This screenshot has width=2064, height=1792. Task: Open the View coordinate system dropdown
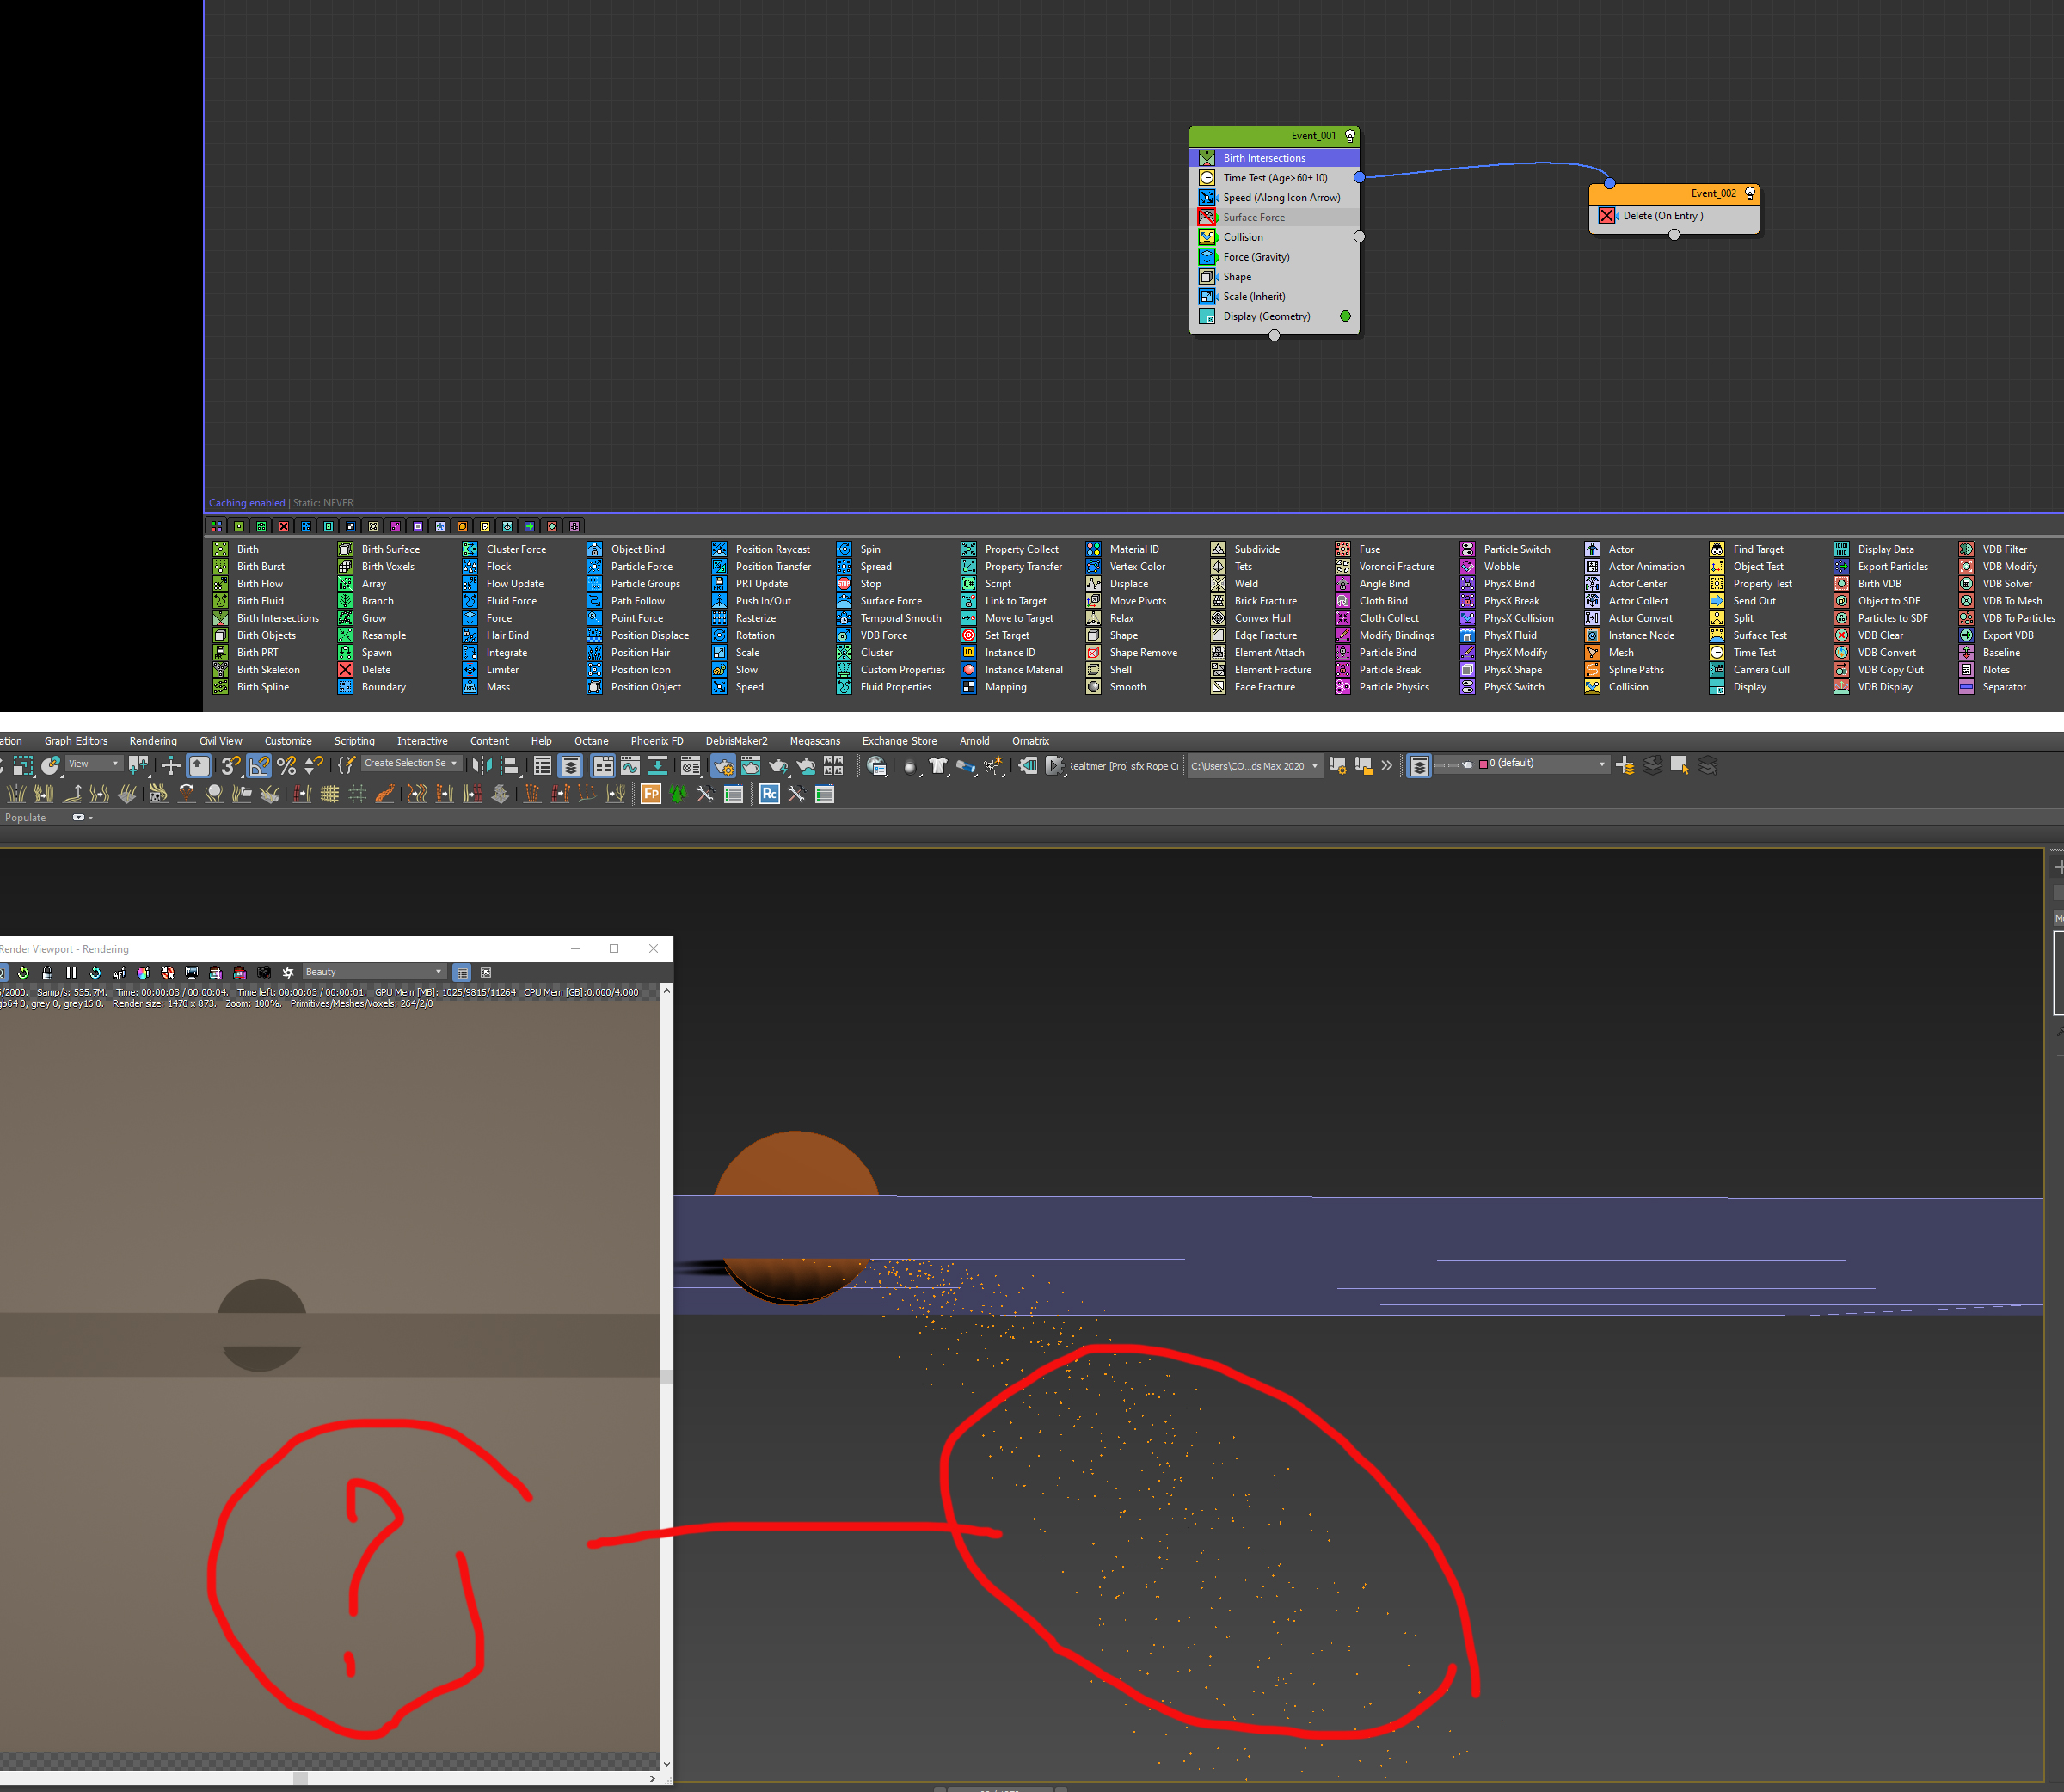(x=95, y=764)
